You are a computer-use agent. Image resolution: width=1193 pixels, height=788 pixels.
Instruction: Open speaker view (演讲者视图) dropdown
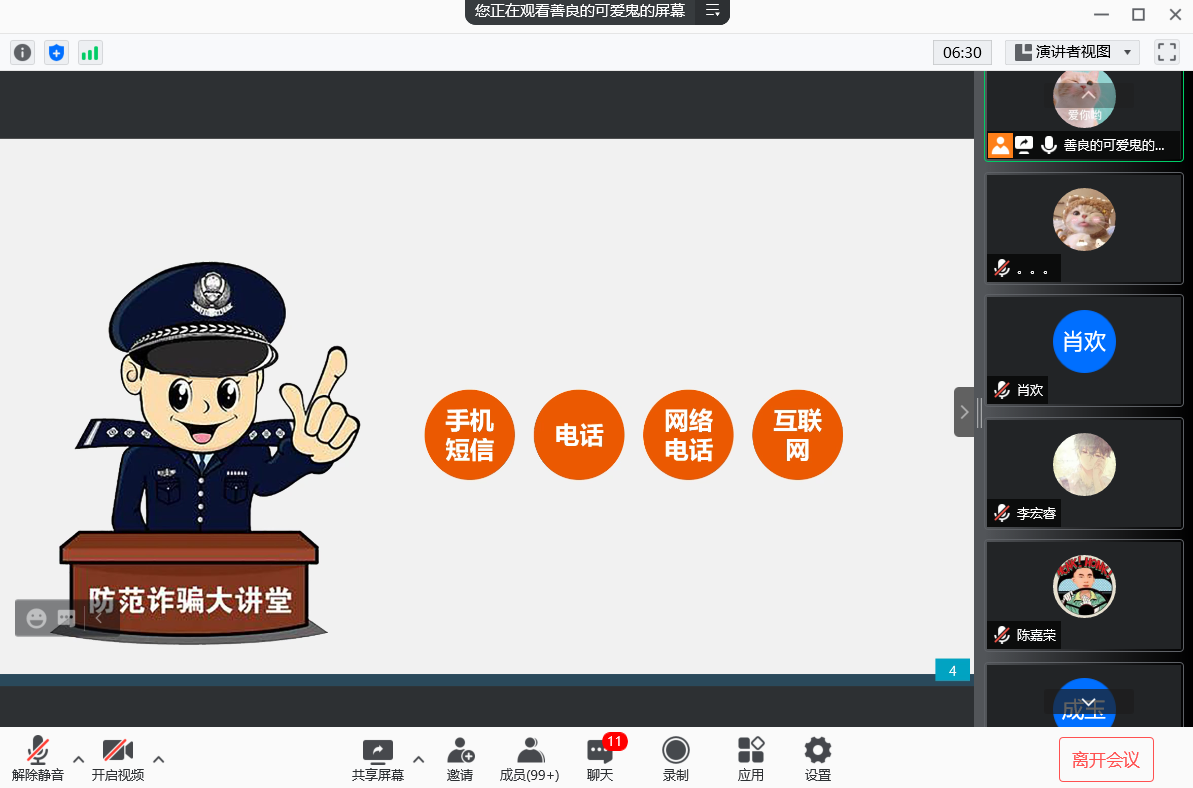click(x=1072, y=52)
